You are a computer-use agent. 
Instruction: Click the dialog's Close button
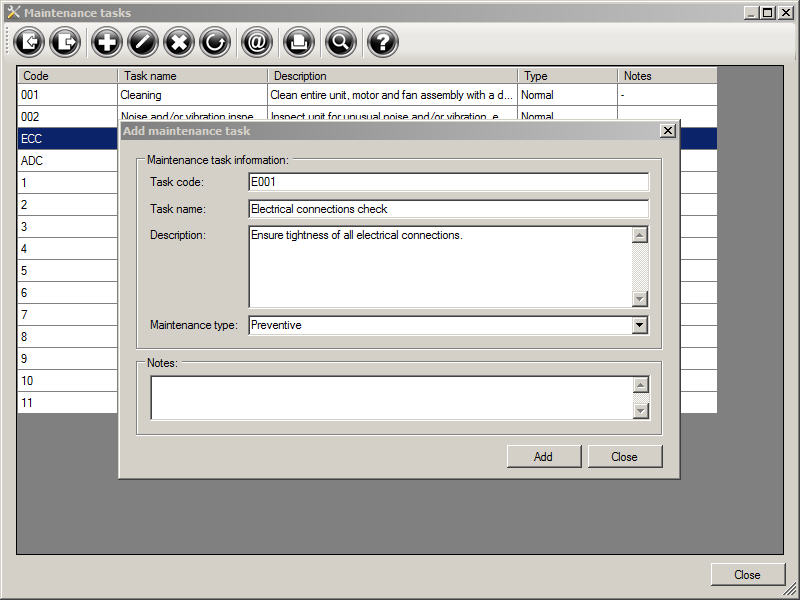624,457
